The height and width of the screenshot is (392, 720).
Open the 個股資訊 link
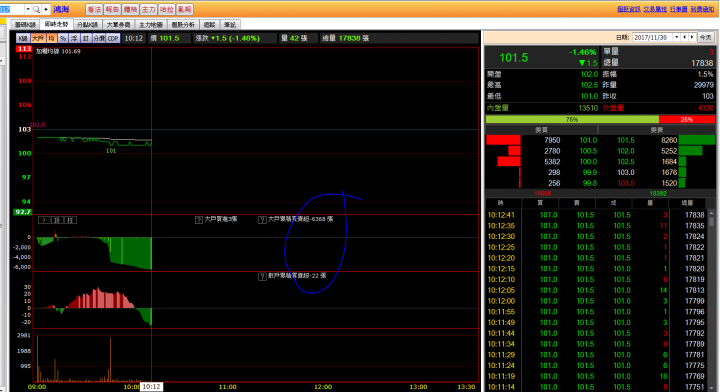point(628,9)
